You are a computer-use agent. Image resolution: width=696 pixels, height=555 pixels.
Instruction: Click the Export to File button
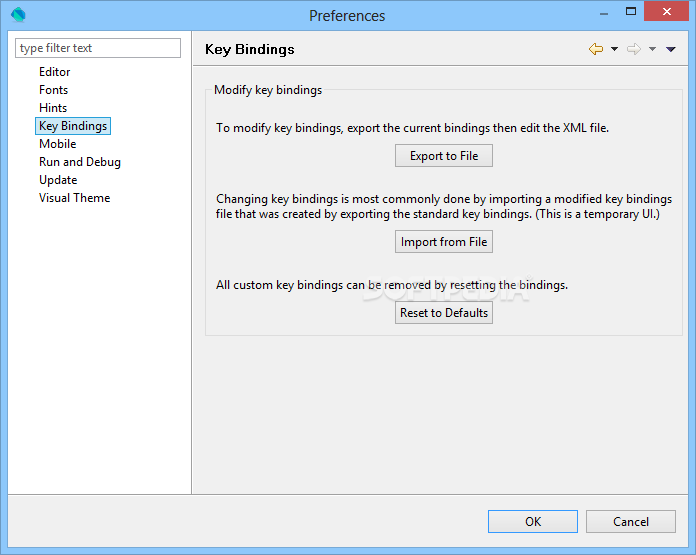pyautogui.click(x=444, y=156)
